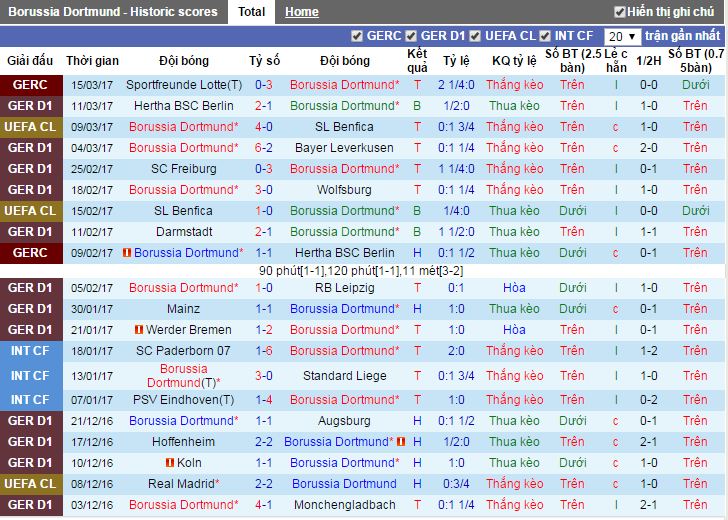The height and width of the screenshot is (520, 728).
Task: Open the Home tab
Action: (302, 12)
